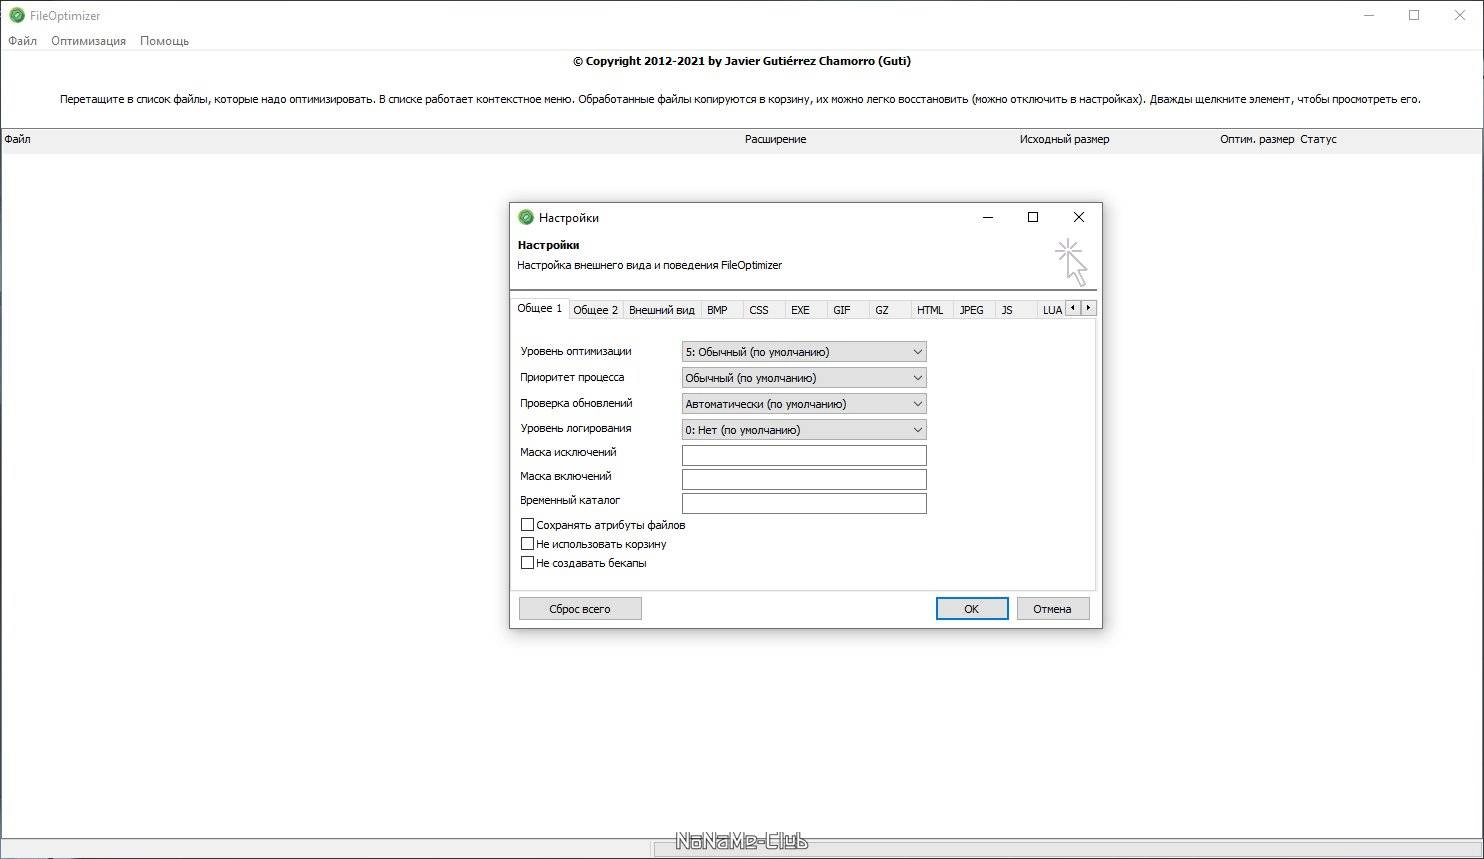Switch to the Общее 2 tab
The width and height of the screenshot is (1484, 859).
point(595,310)
